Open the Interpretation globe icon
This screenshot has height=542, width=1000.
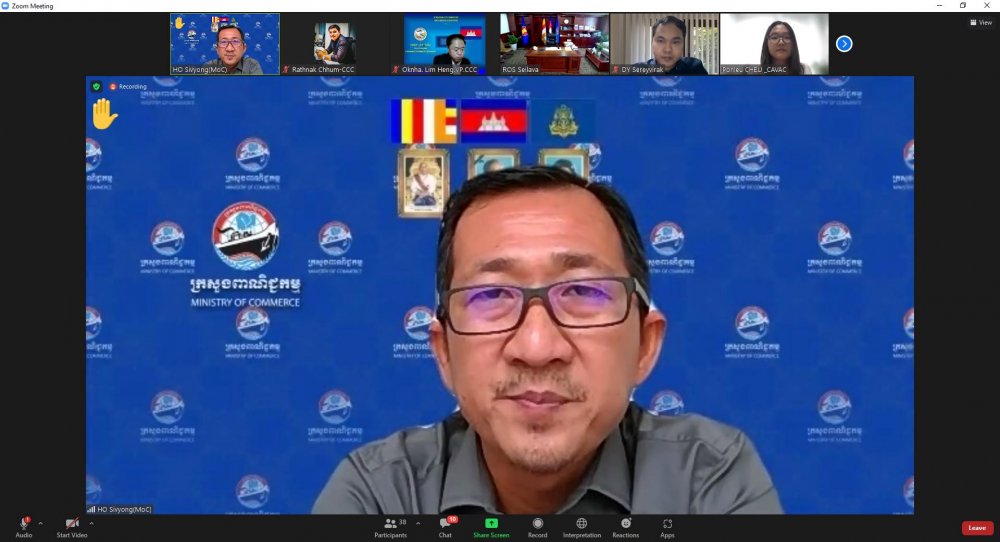(581, 526)
